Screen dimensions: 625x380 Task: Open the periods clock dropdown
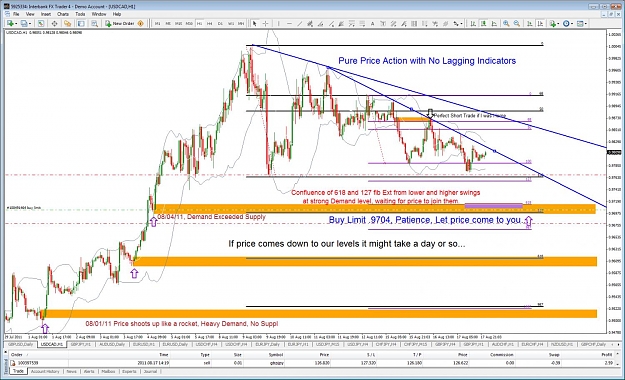tap(568, 24)
